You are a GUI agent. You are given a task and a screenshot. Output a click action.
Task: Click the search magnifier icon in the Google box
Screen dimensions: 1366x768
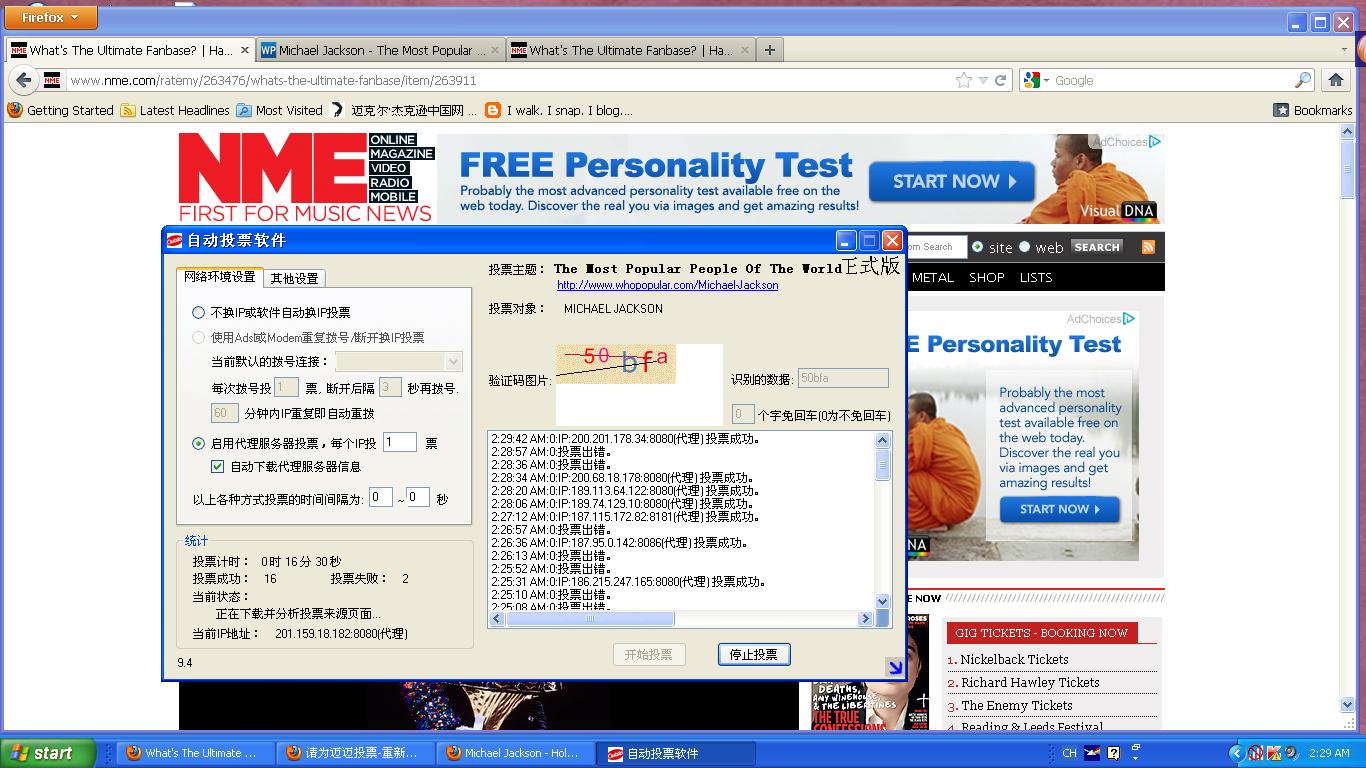tap(1302, 80)
